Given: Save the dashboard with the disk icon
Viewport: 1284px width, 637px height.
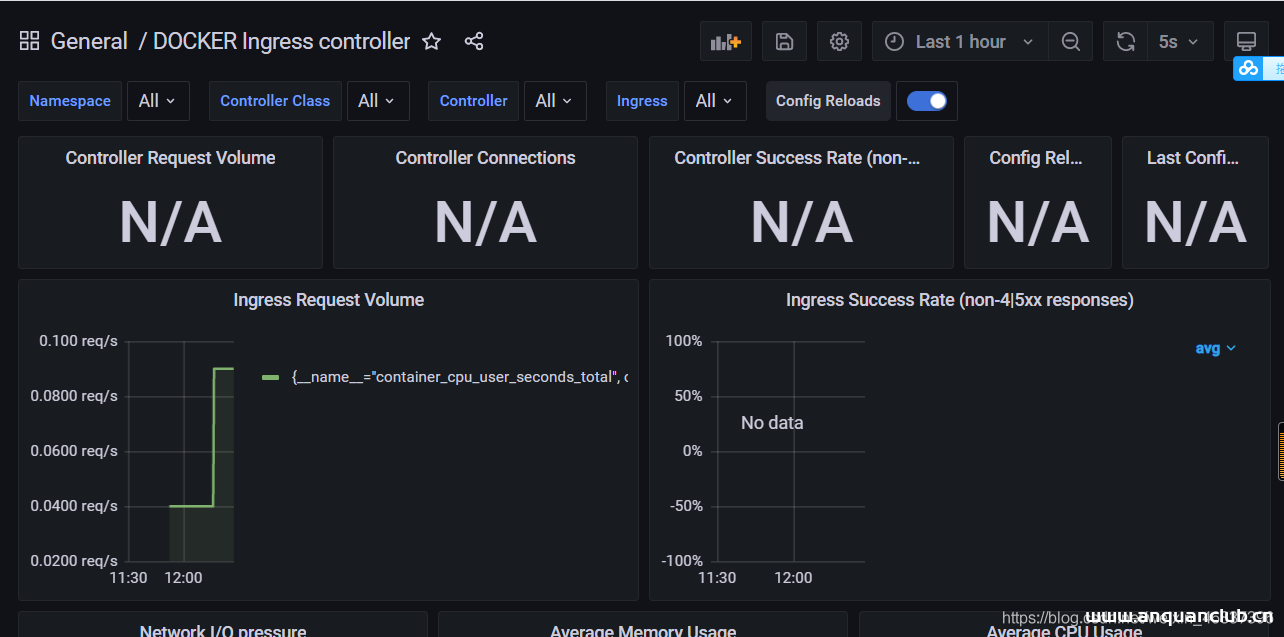Looking at the screenshot, I should click(784, 41).
